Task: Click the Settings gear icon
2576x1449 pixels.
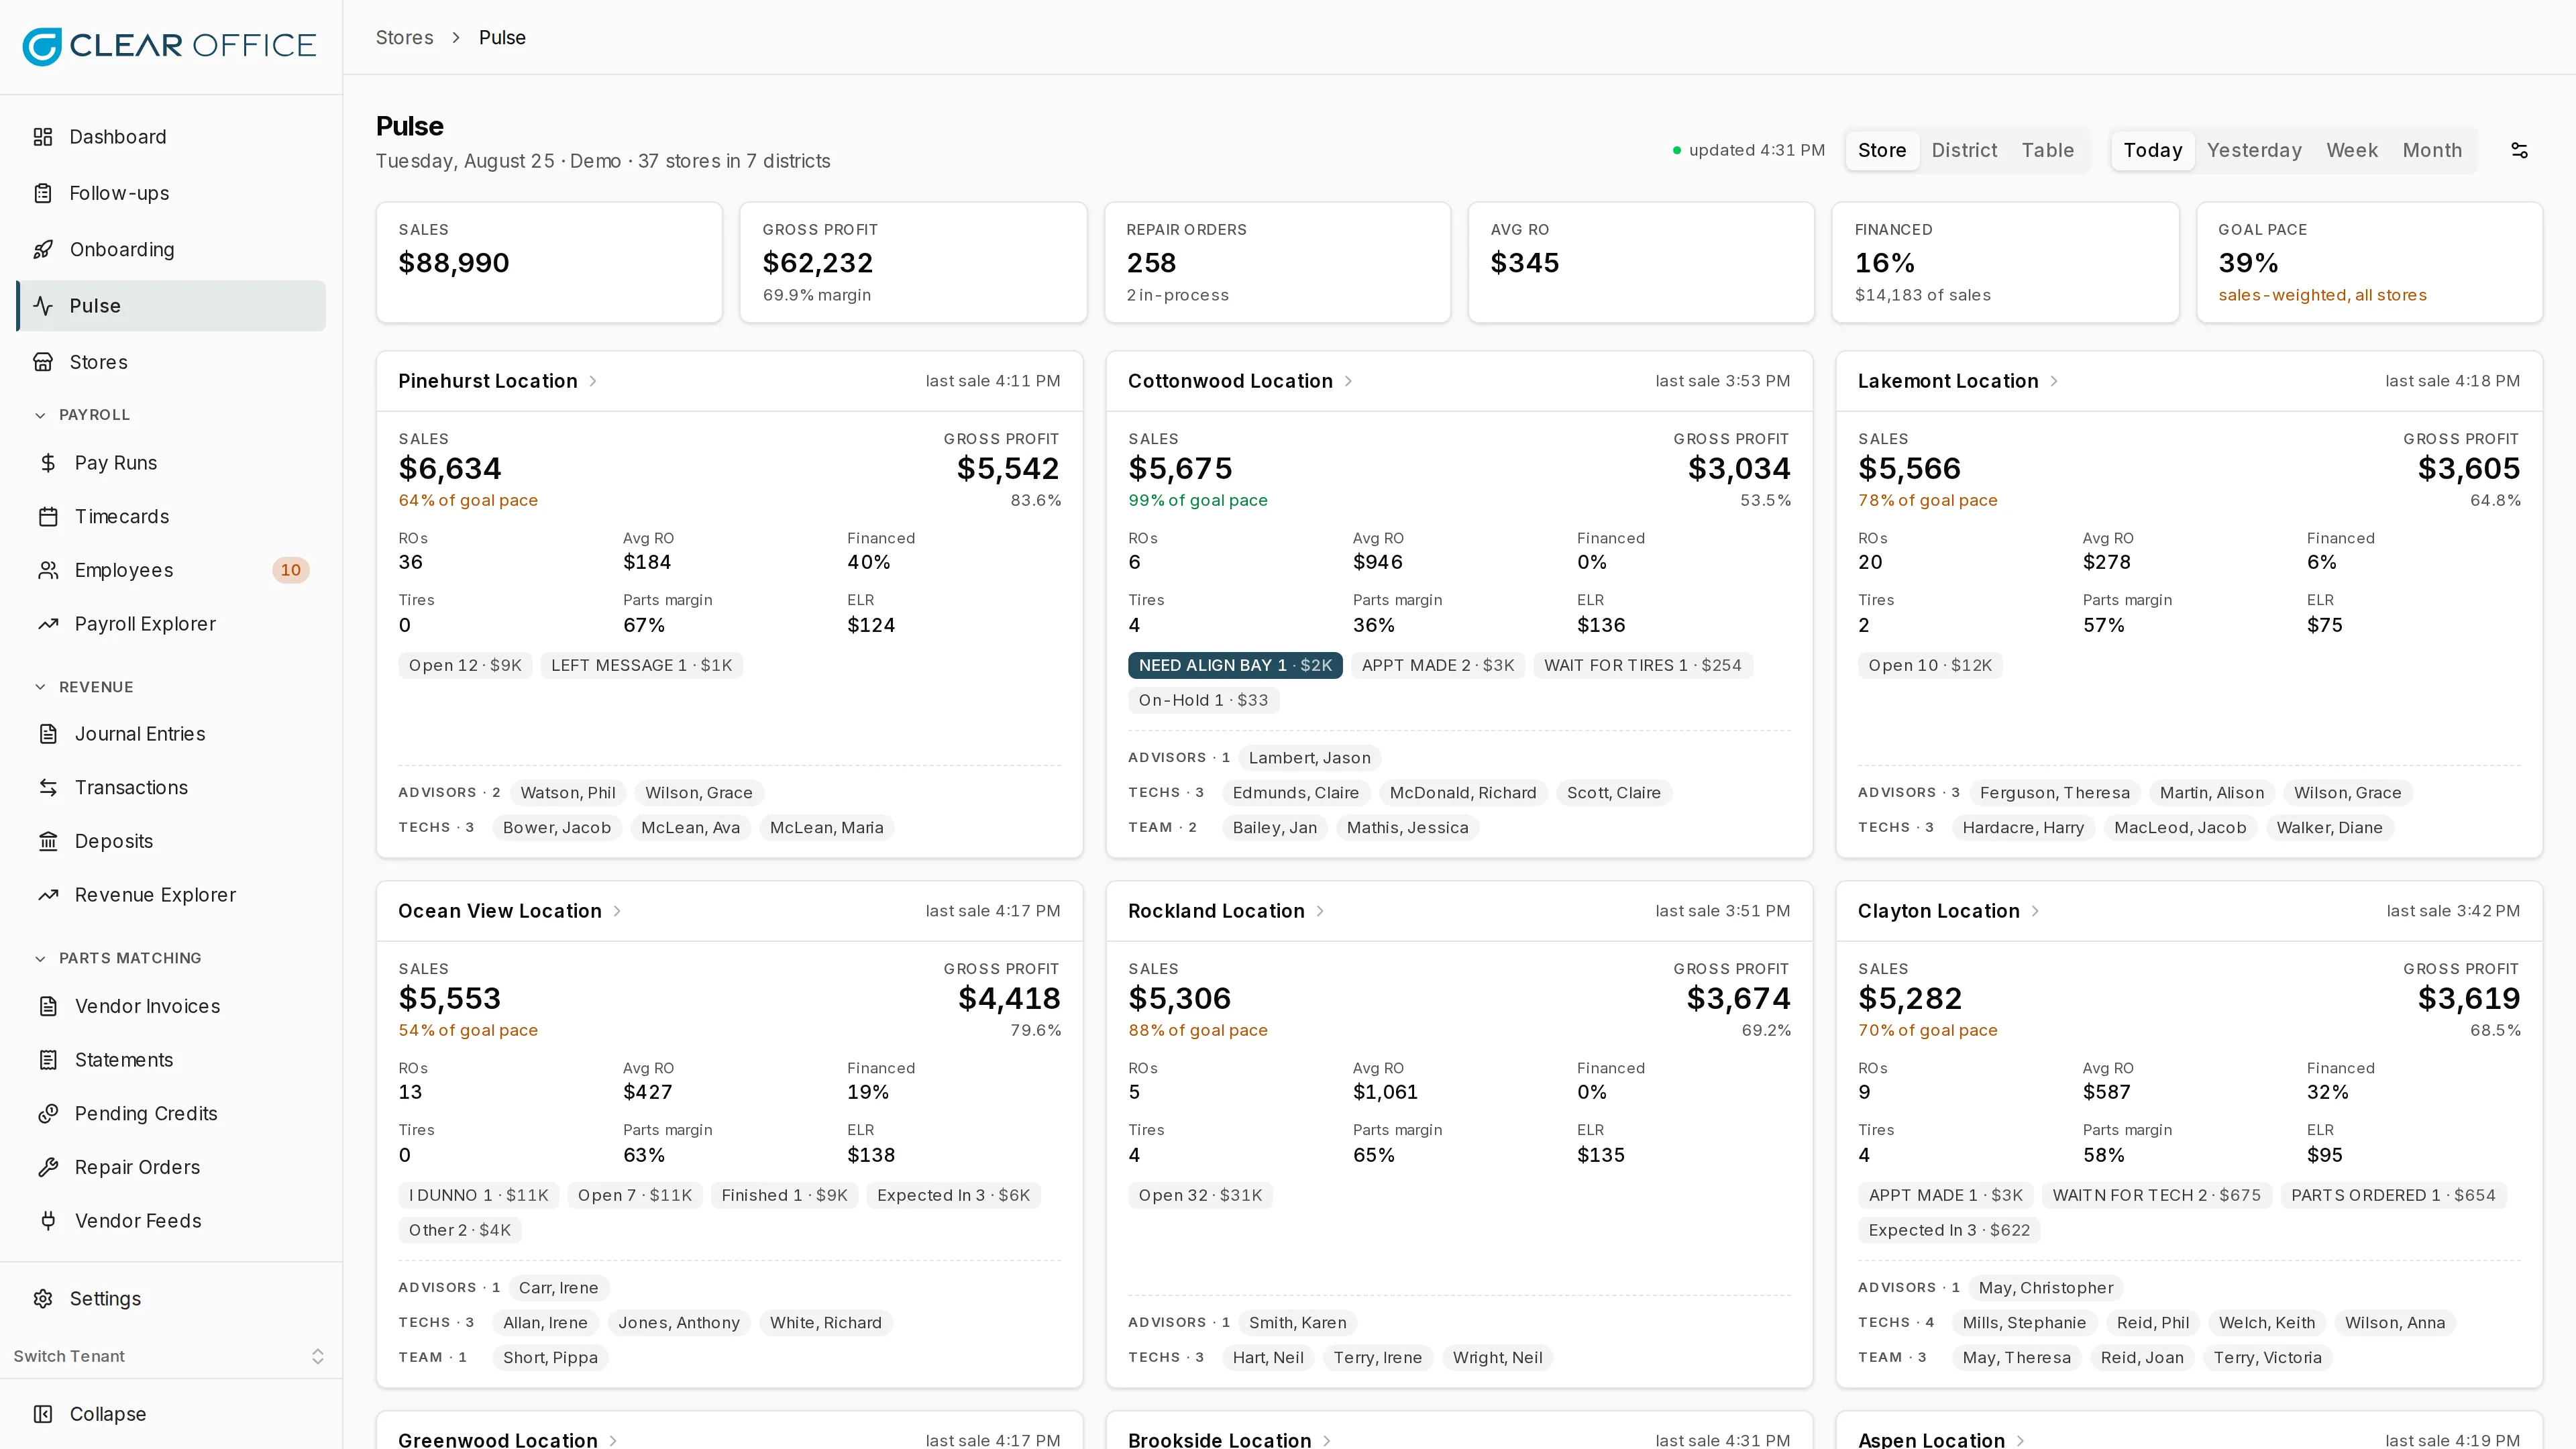Action: tap(43, 1299)
